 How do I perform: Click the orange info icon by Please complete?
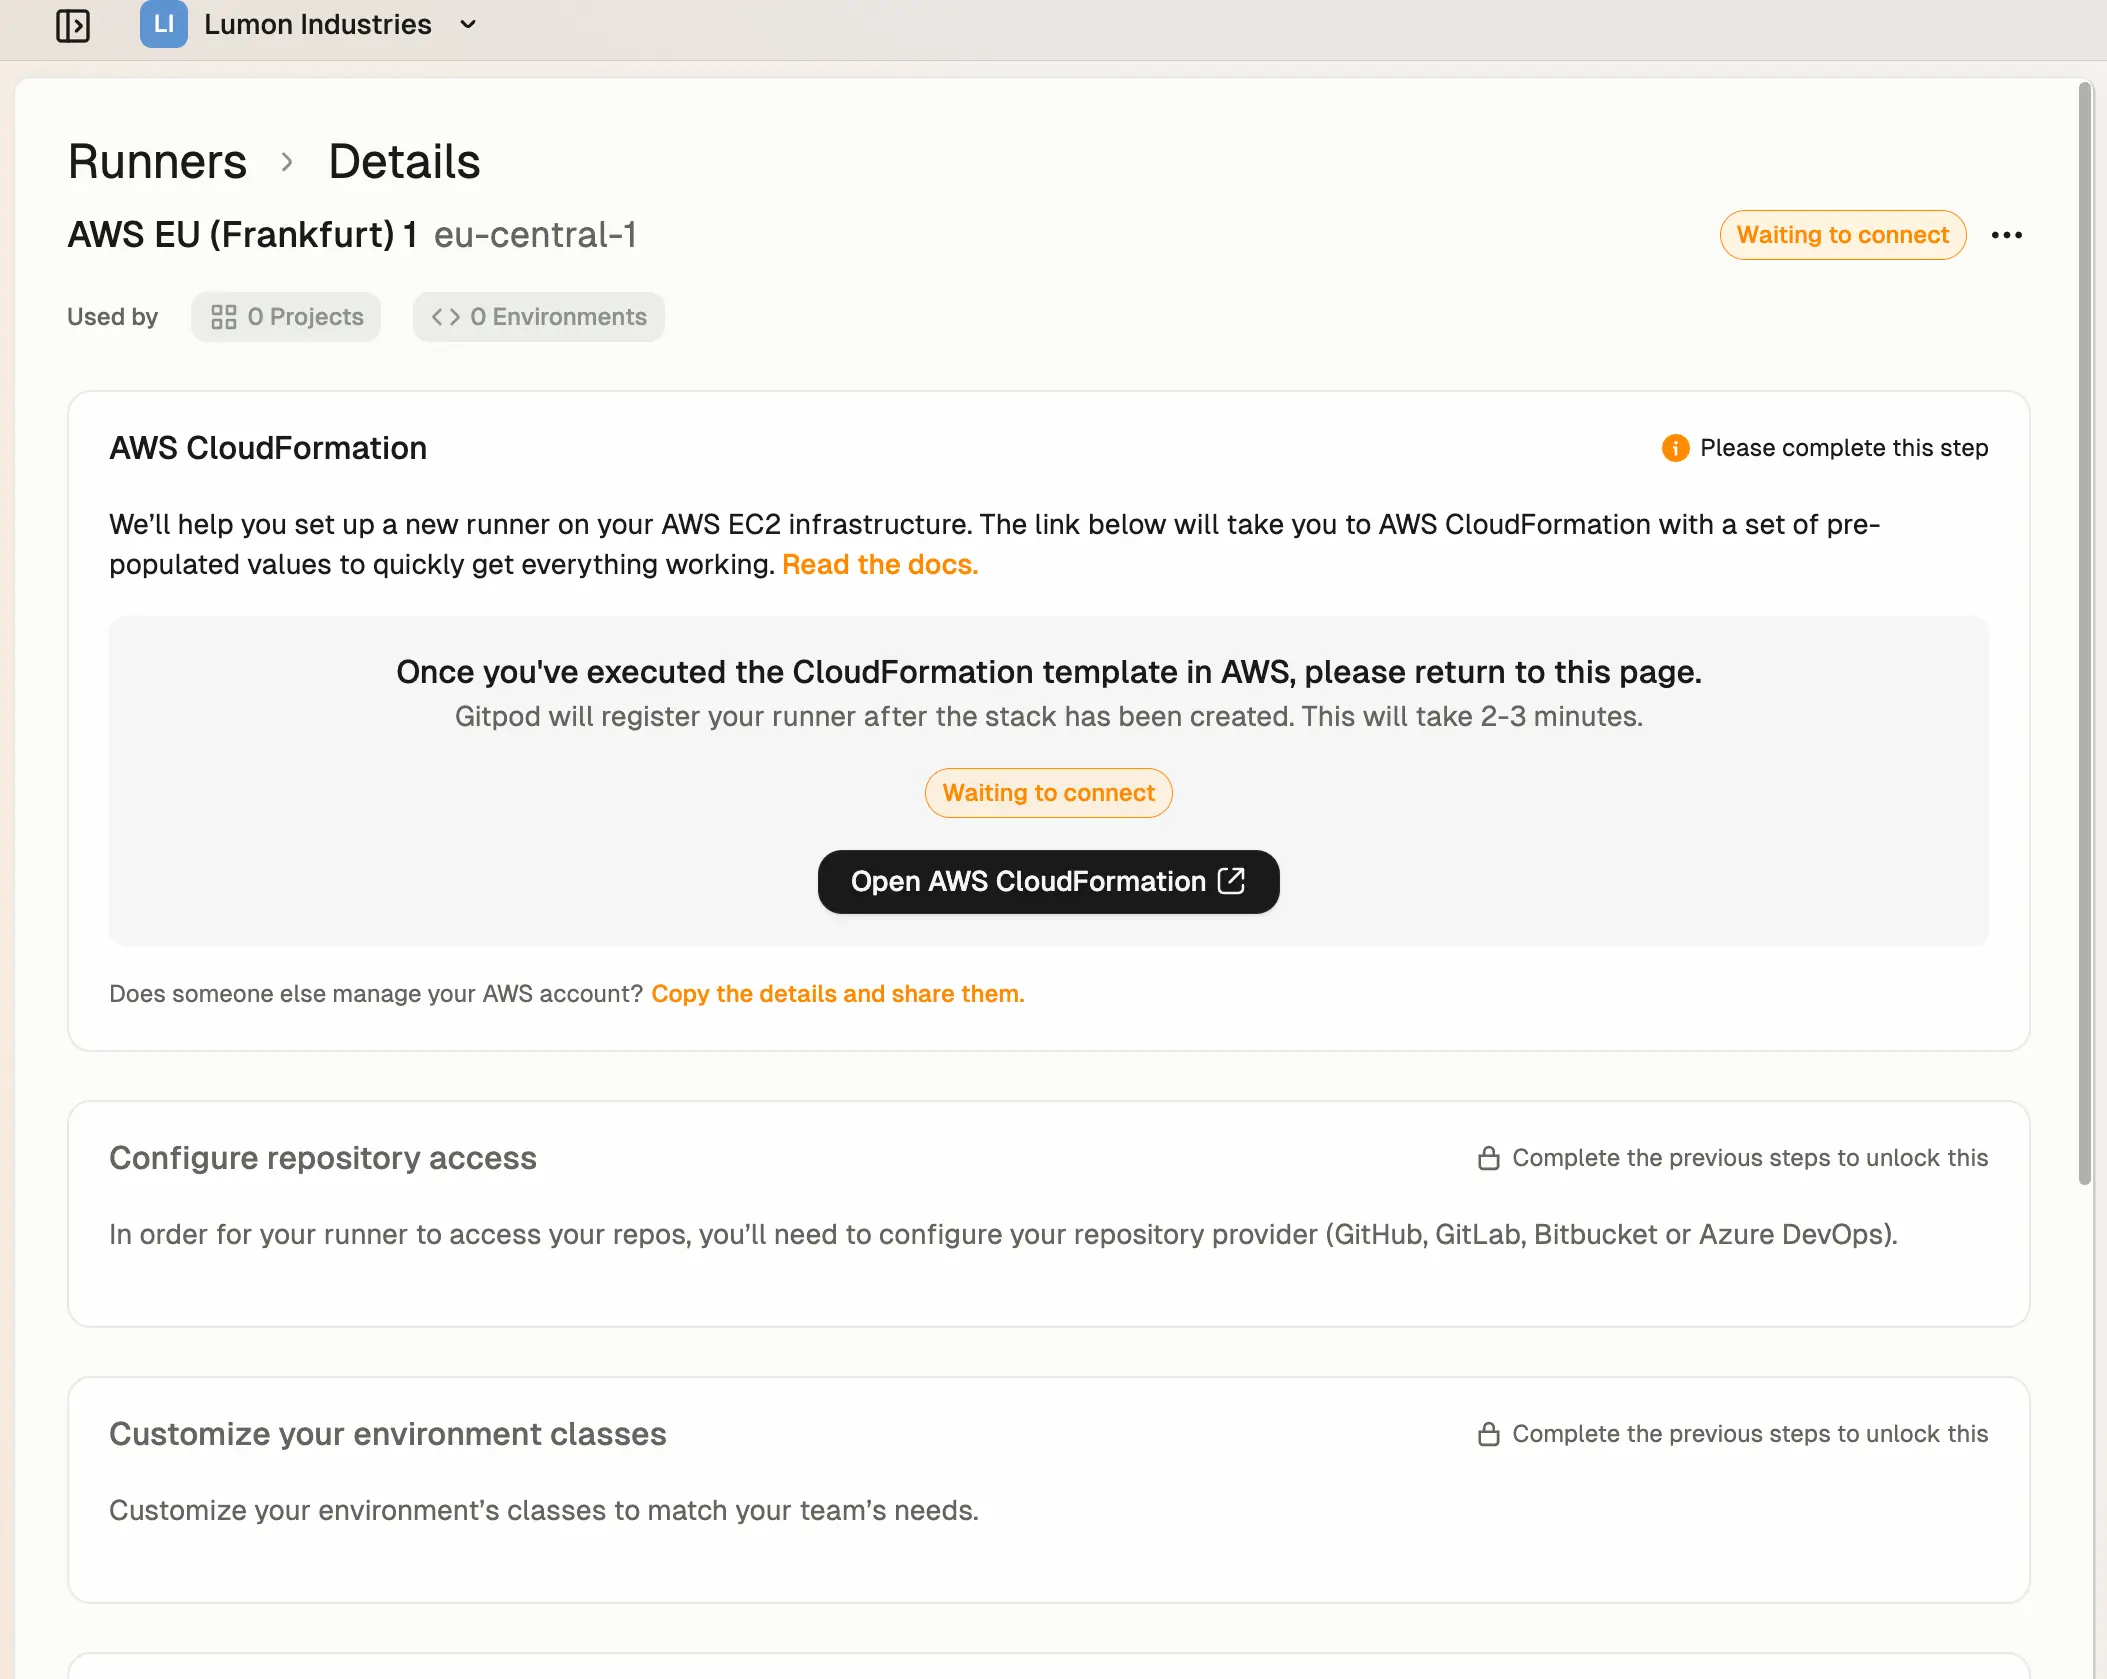(x=1675, y=448)
